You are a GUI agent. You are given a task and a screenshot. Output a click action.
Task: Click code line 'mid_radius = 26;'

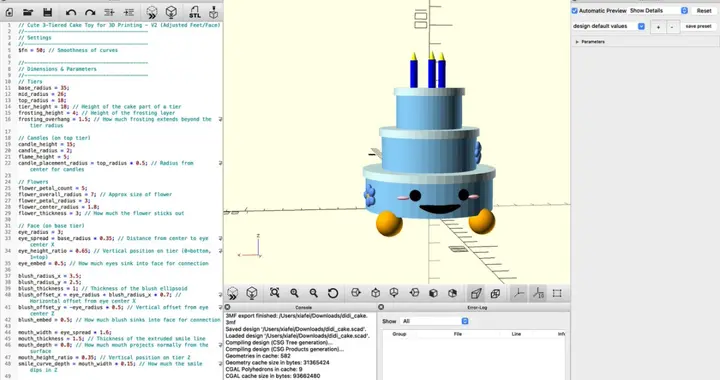pyautogui.click(x=42, y=94)
